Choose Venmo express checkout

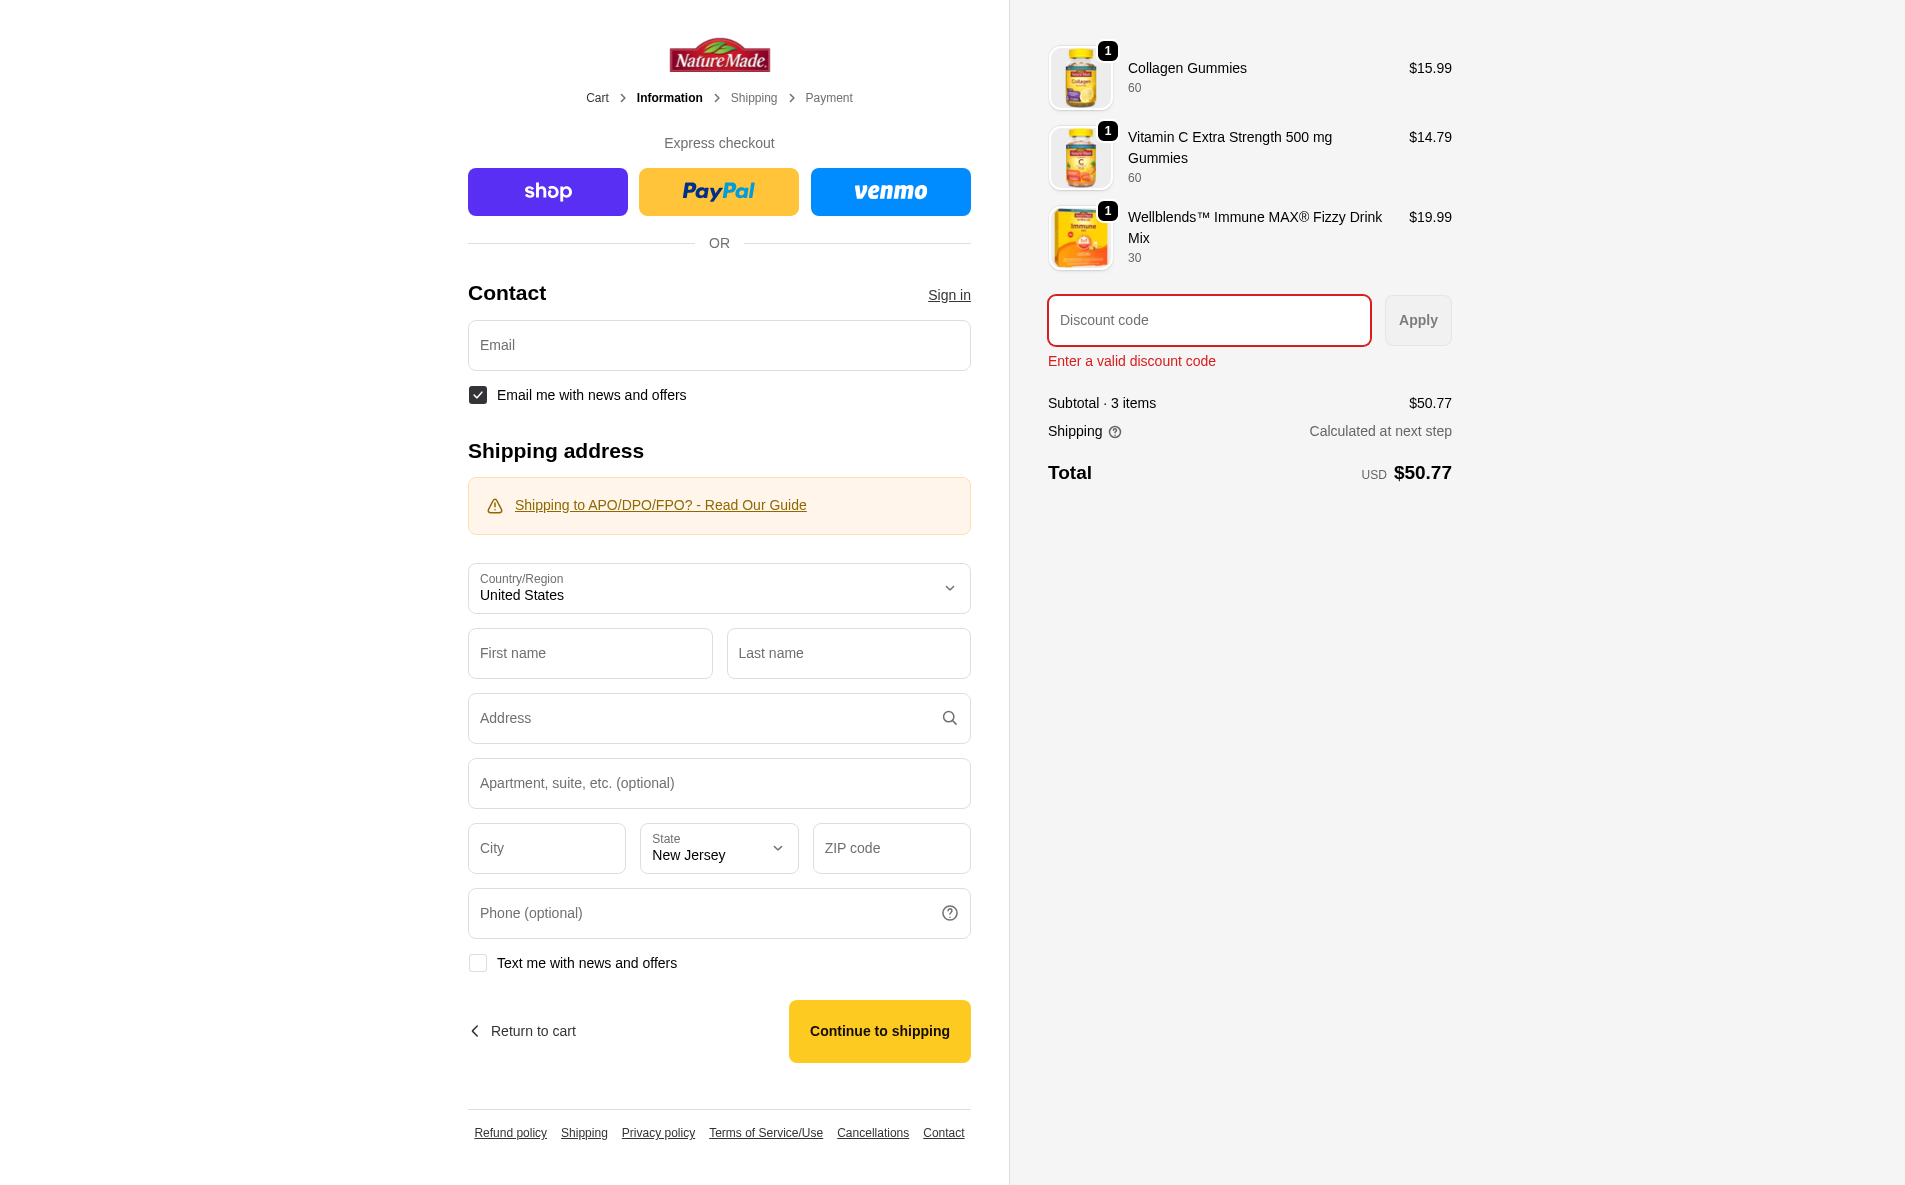tap(890, 192)
